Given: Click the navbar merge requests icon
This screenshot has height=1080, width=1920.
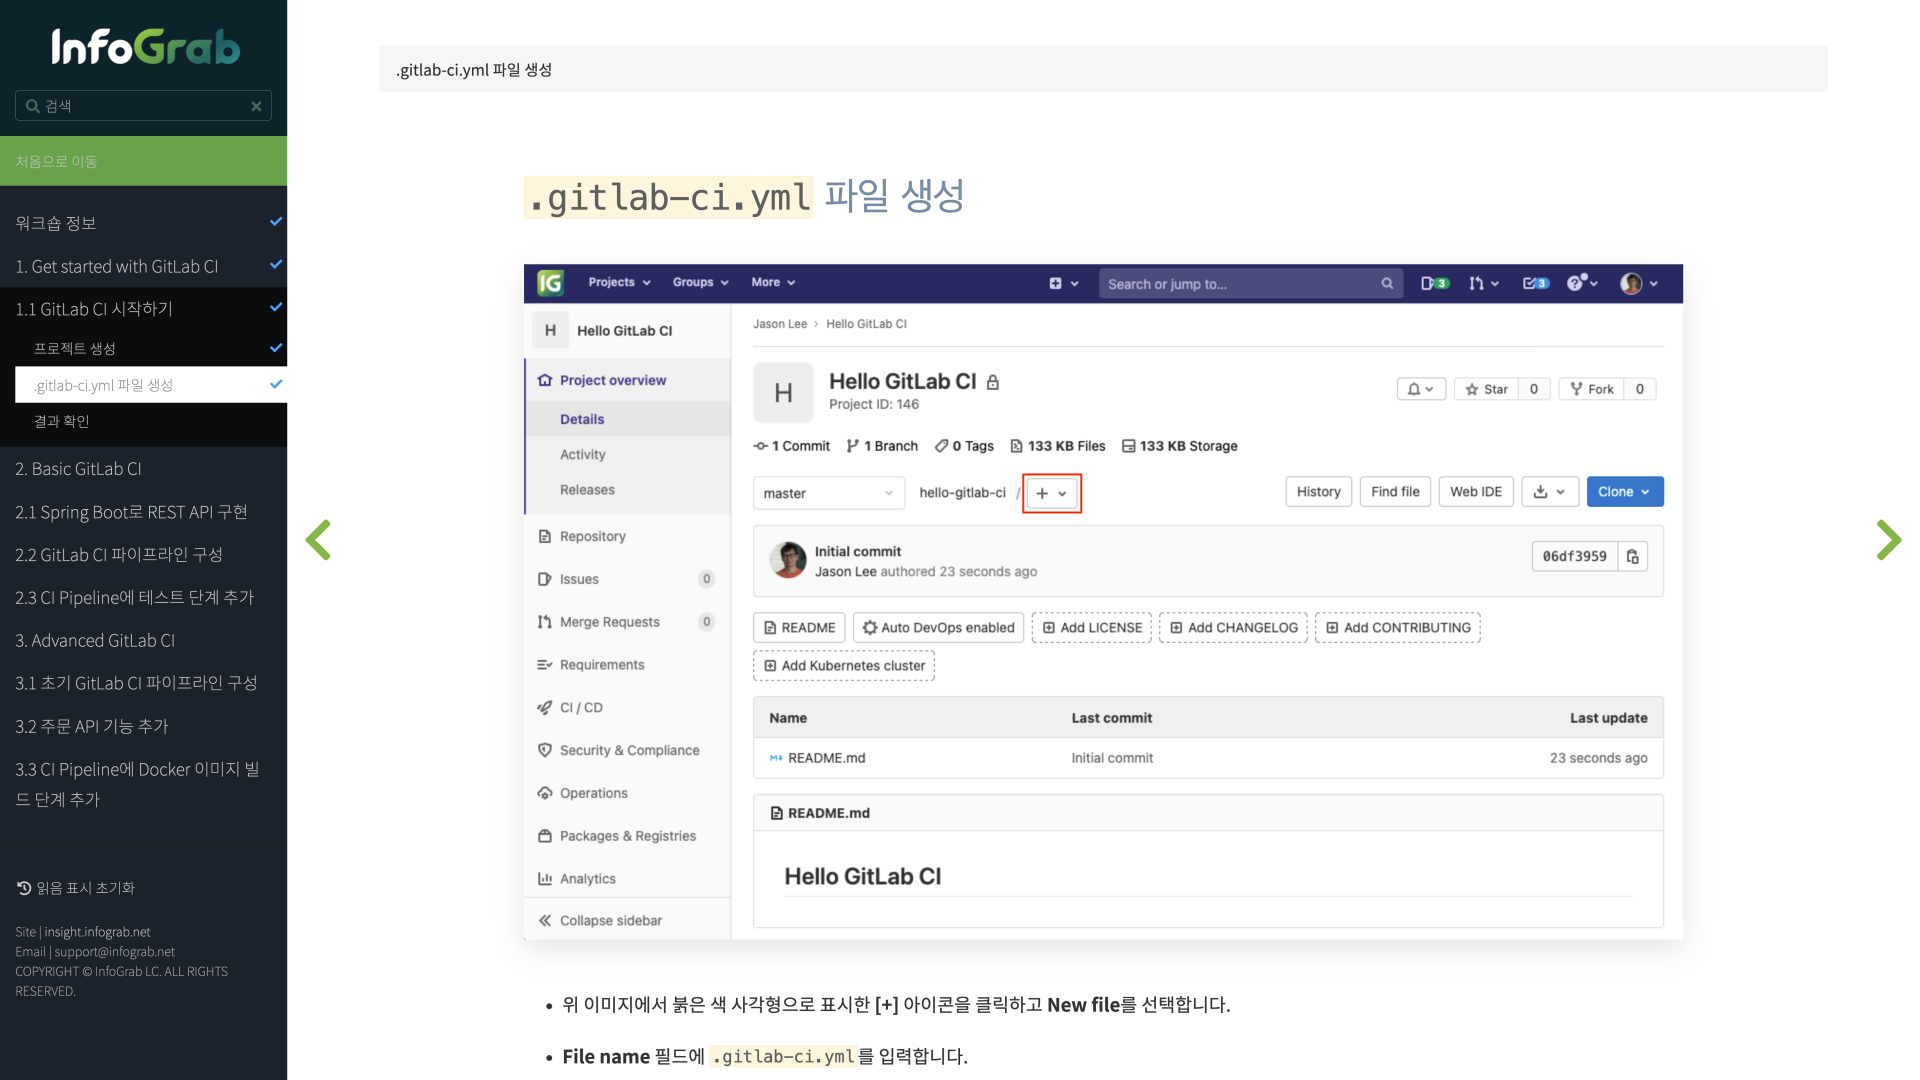Looking at the screenshot, I should click(x=1483, y=284).
